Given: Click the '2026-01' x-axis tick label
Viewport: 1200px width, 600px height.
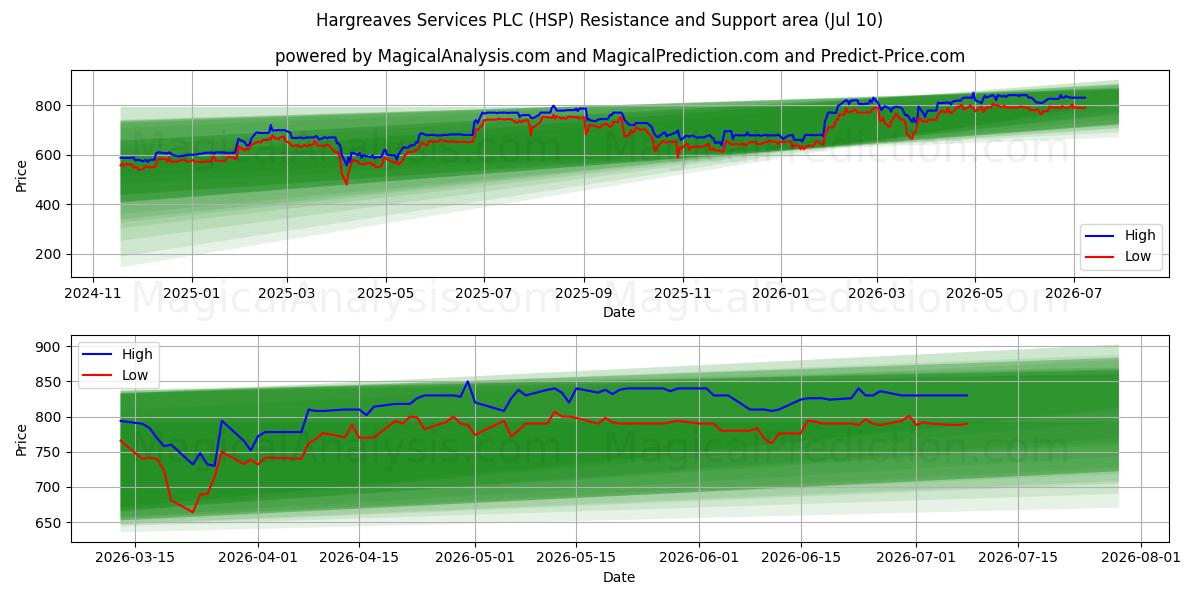Looking at the screenshot, I should [x=781, y=294].
